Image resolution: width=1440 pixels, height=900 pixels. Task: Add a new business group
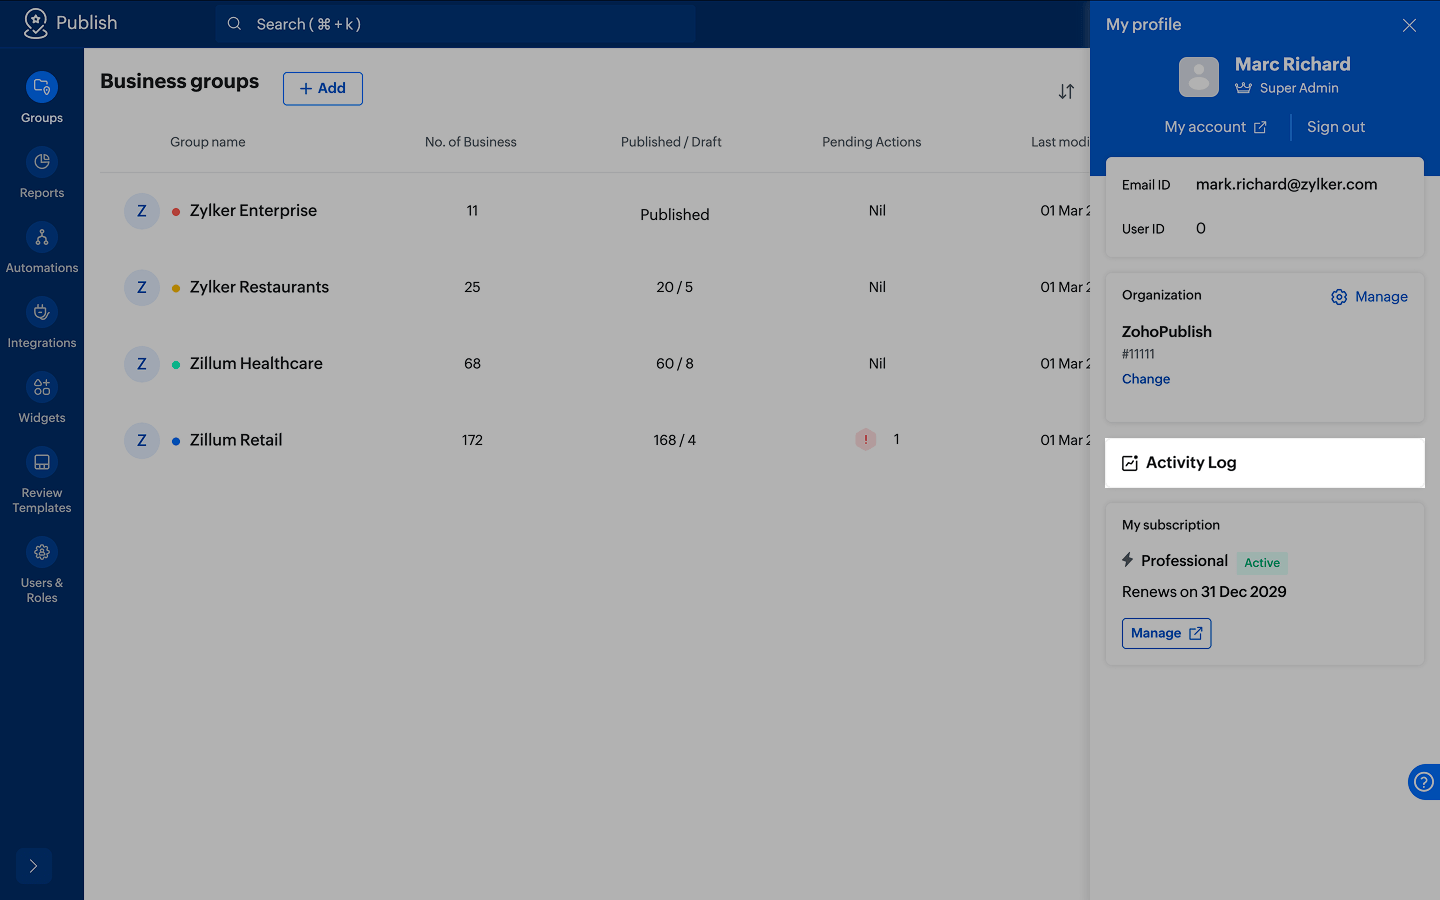pyautogui.click(x=323, y=88)
